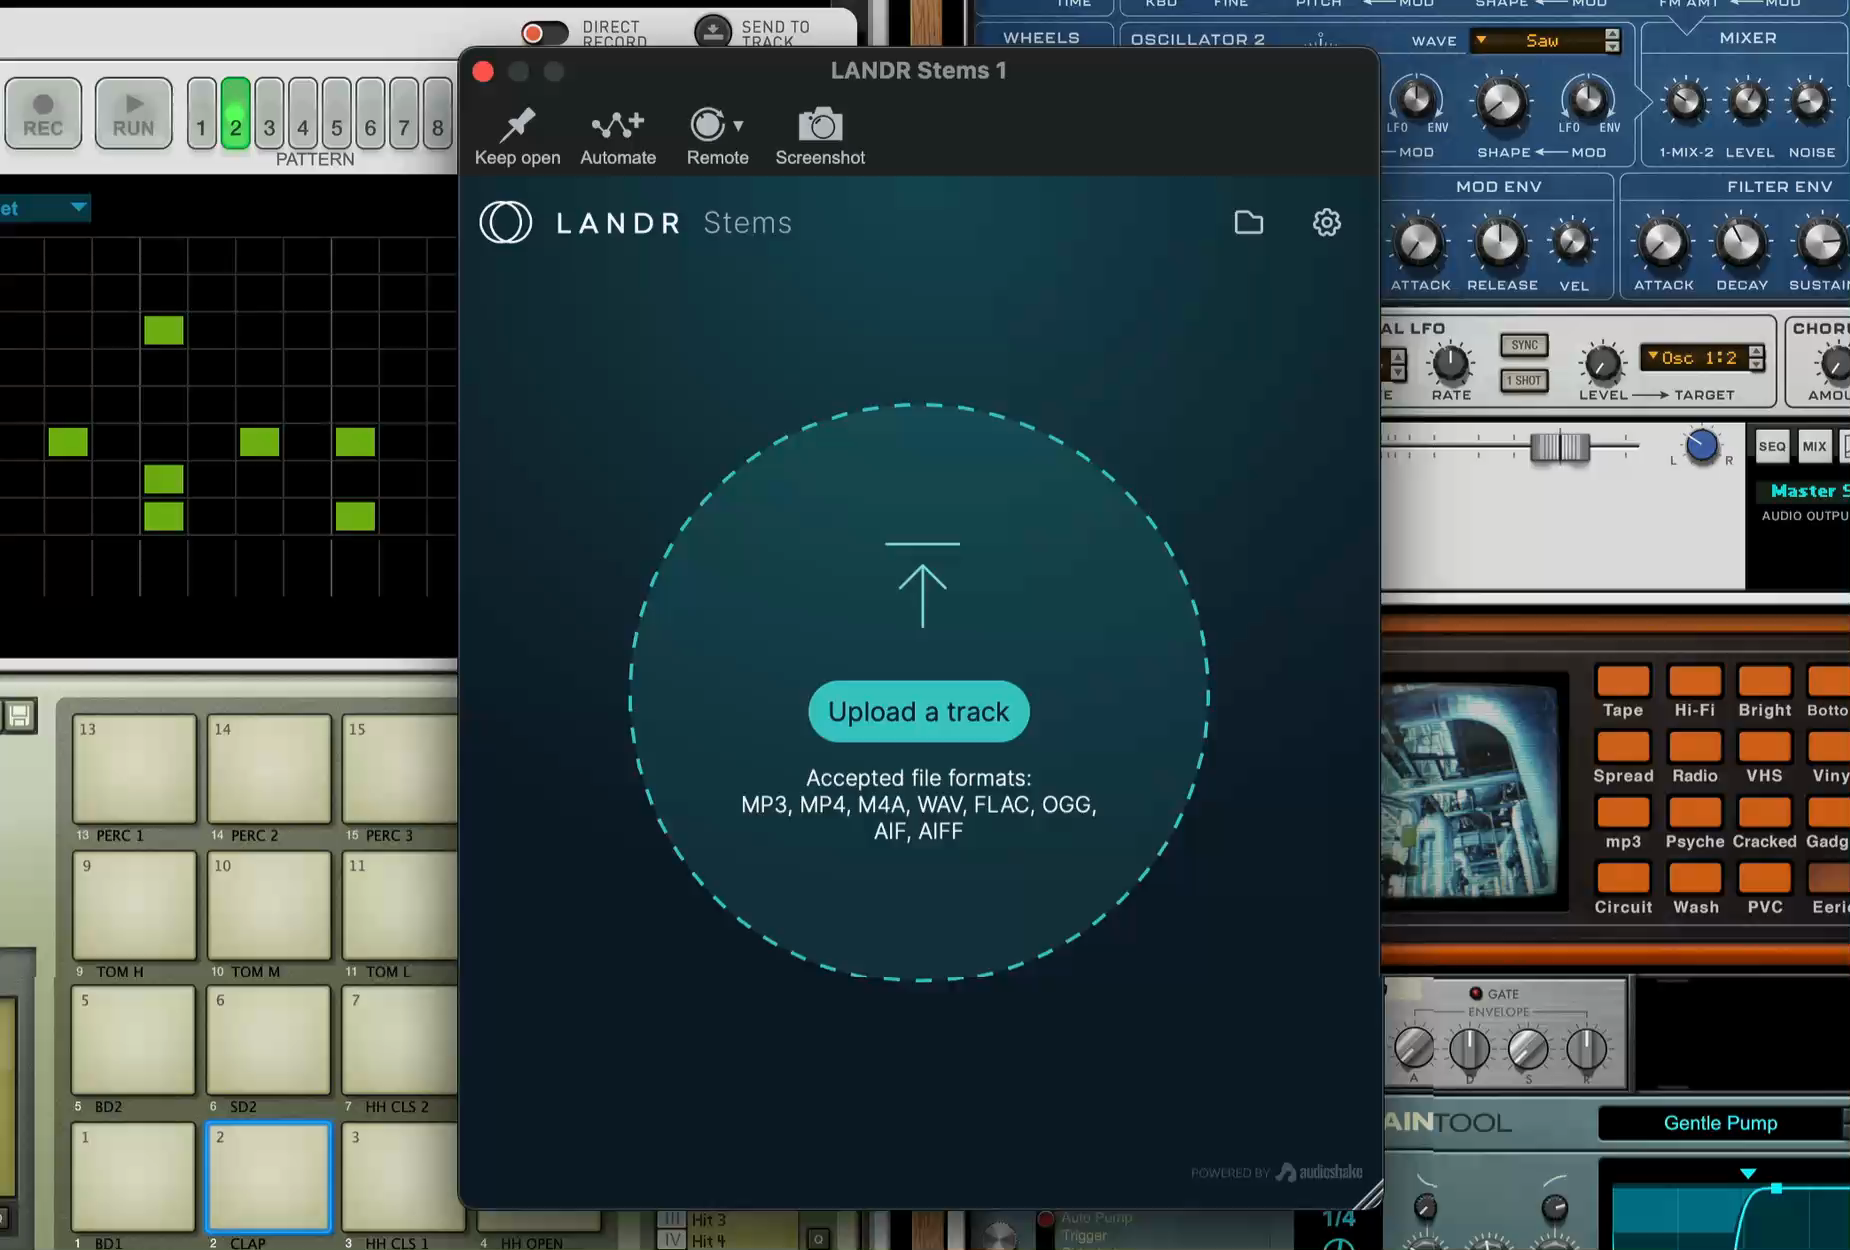
Task: Open the Remote dropdown arrow in LANDR Stems
Action: 738,126
